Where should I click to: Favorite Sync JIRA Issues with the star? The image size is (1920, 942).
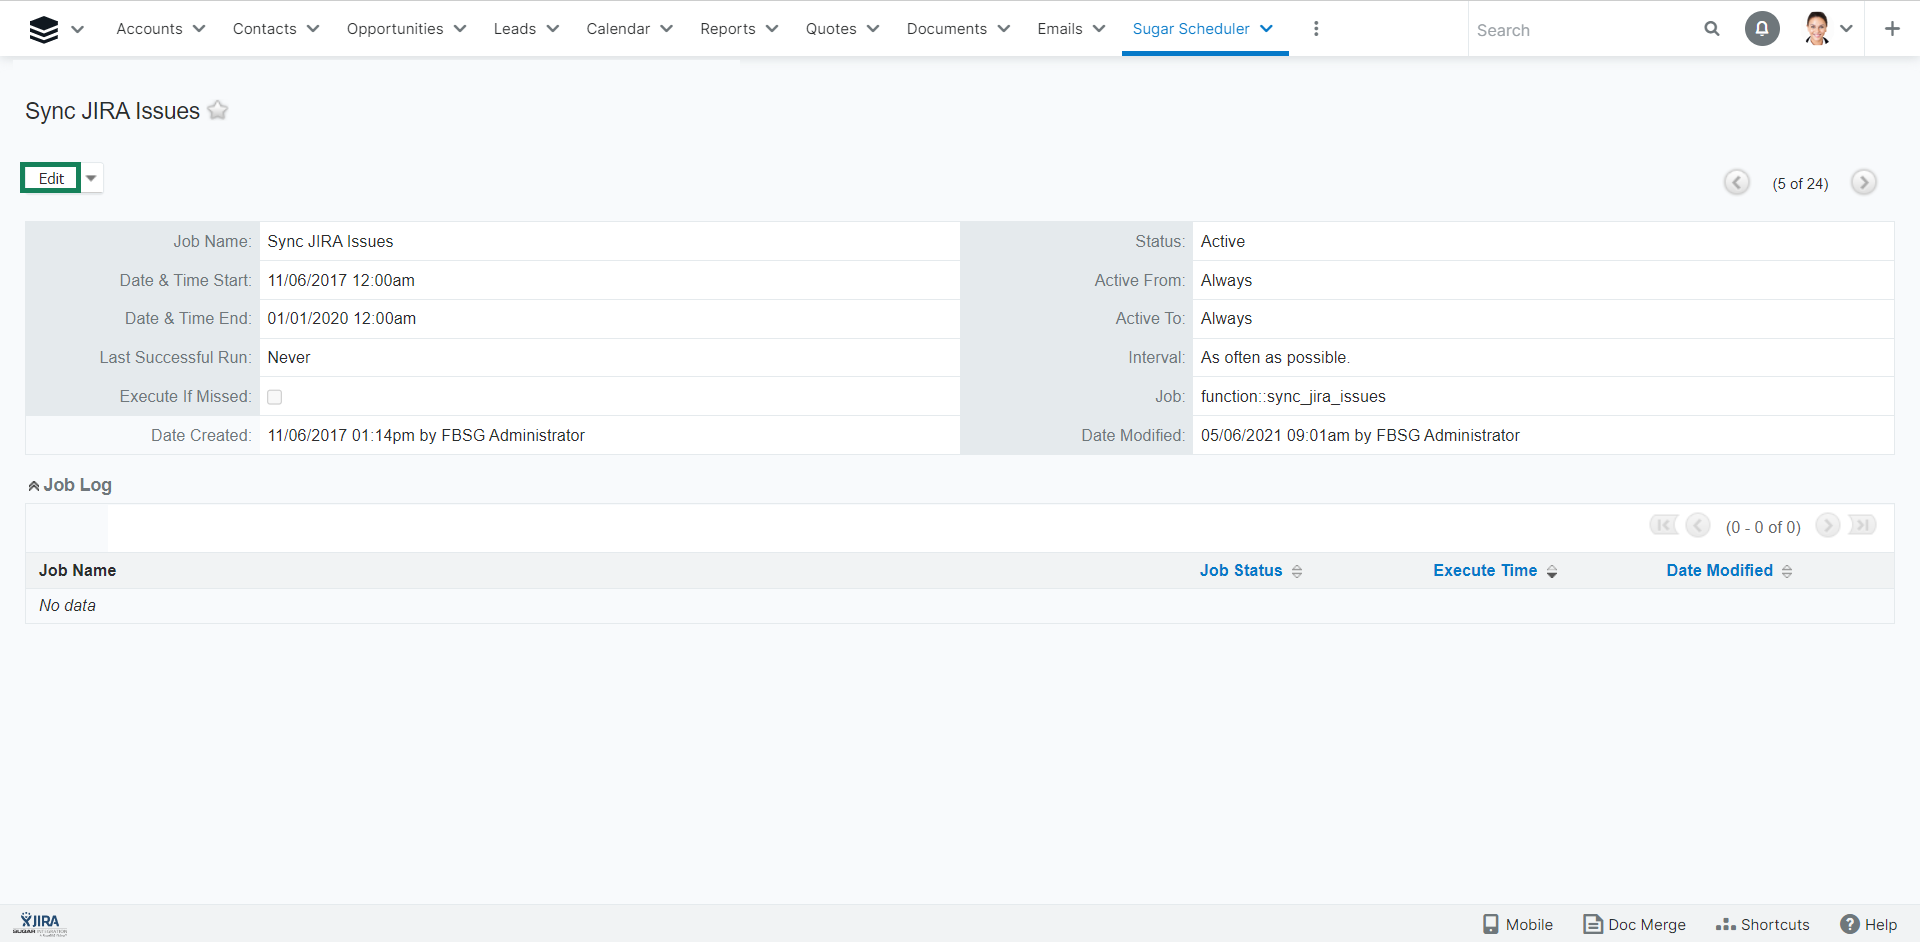pos(218,111)
